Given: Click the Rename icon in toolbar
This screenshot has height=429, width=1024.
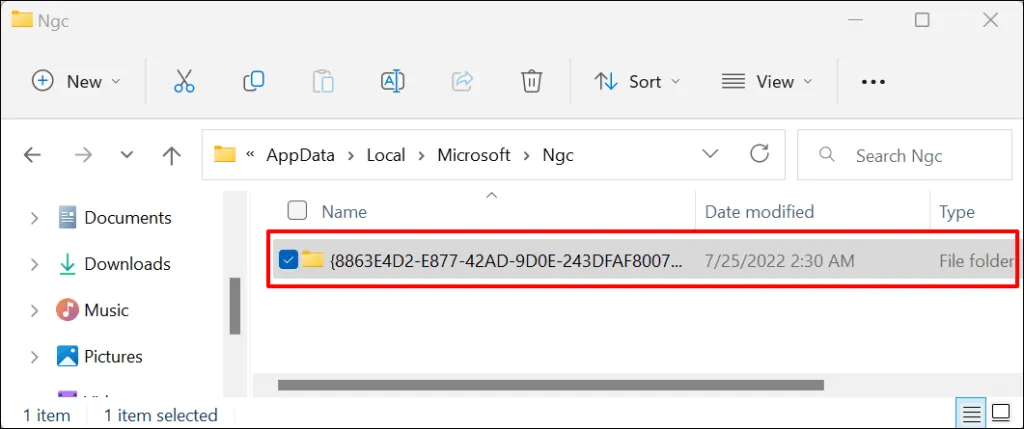Looking at the screenshot, I should tap(392, 82).
